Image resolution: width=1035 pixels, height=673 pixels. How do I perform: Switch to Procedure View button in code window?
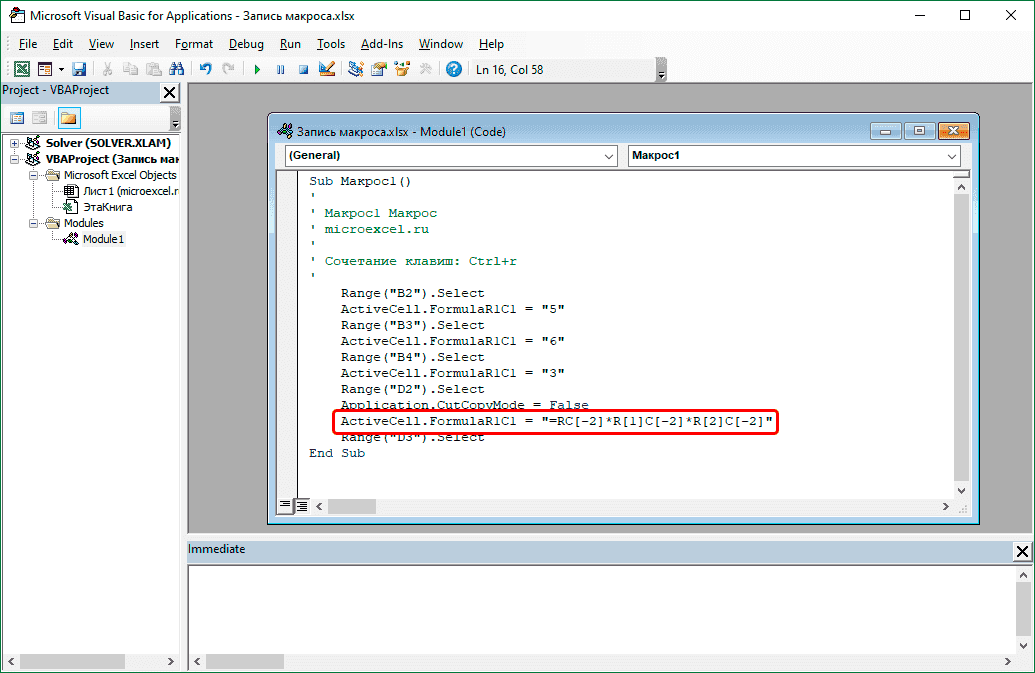(285, 506)
